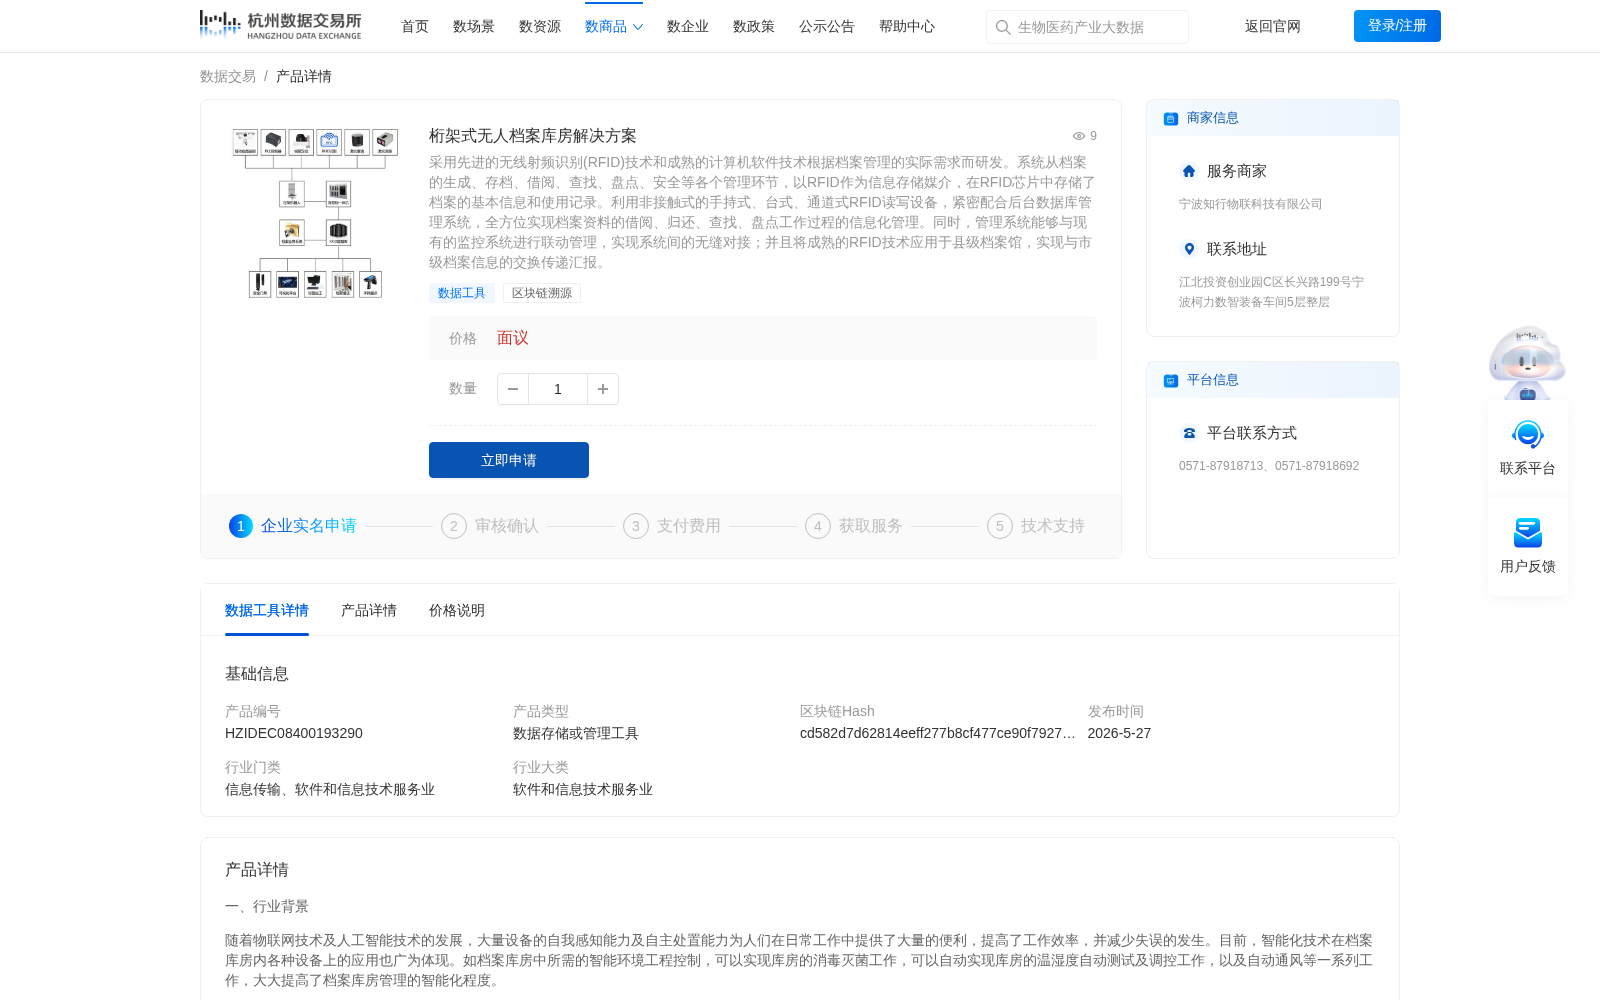Click merchant name 宁波知行物联科技有限公司

pos(1251,204)
